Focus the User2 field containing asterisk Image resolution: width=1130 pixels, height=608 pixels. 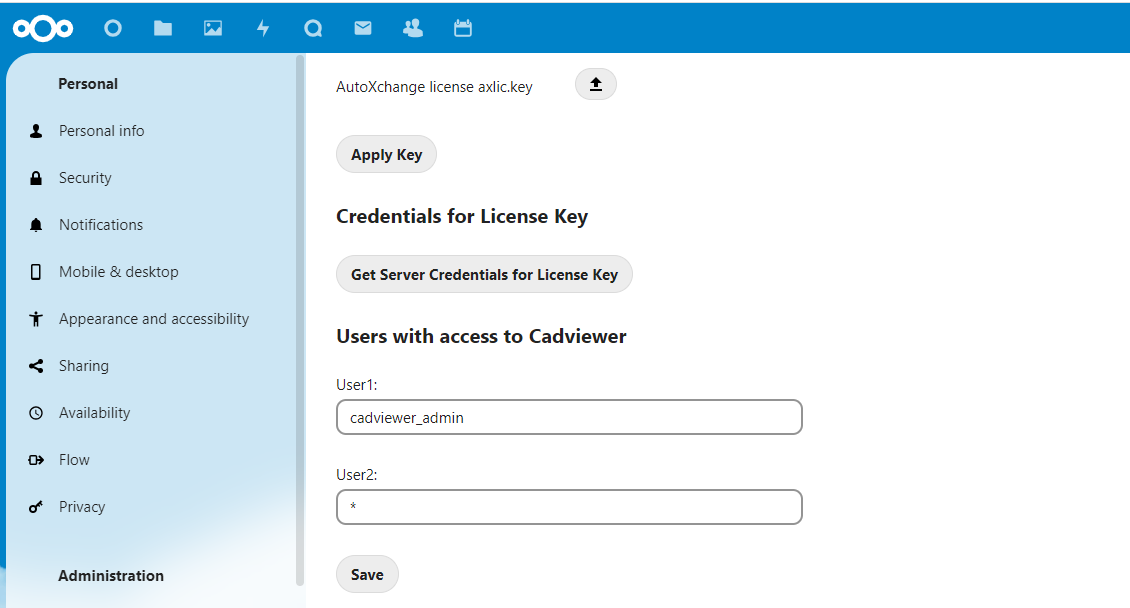[x=569, y=507]
